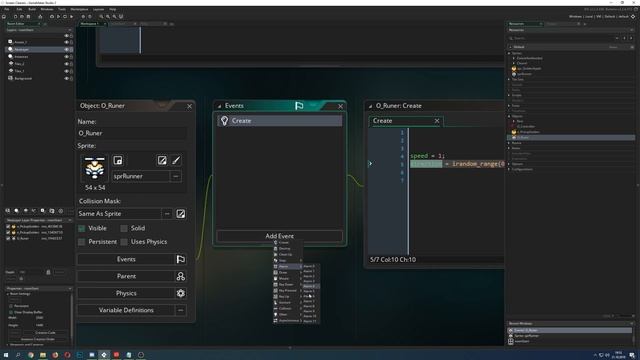This screenshot has height=360, width=640.
Task: Click the ellipsis beside Variable Definitions
Action: click(x=180, y=310)
